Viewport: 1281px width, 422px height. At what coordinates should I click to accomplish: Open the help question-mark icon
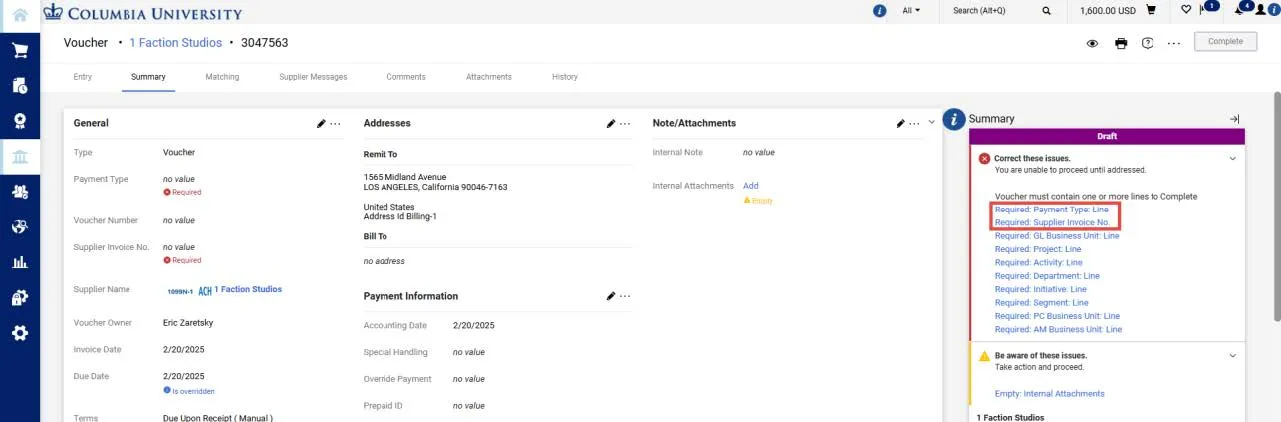coord(1147,43)
